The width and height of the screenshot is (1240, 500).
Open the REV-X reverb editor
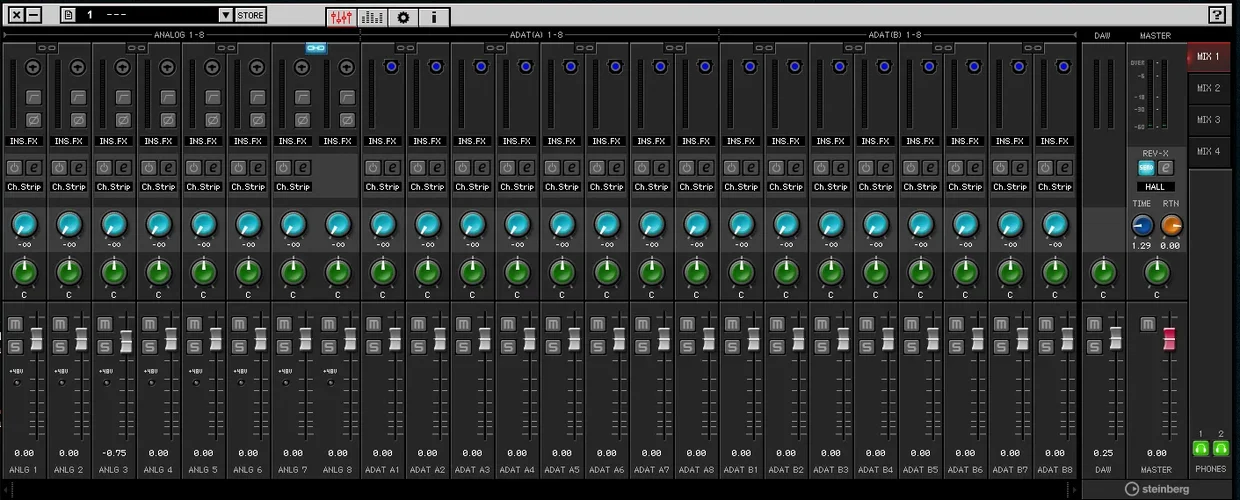pos(1166,168)
